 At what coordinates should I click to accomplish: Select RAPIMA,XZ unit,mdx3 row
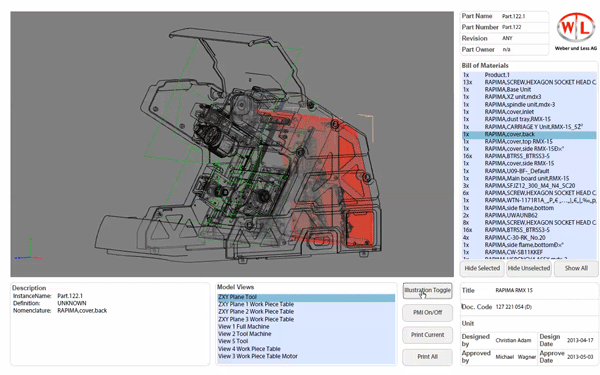529,97
